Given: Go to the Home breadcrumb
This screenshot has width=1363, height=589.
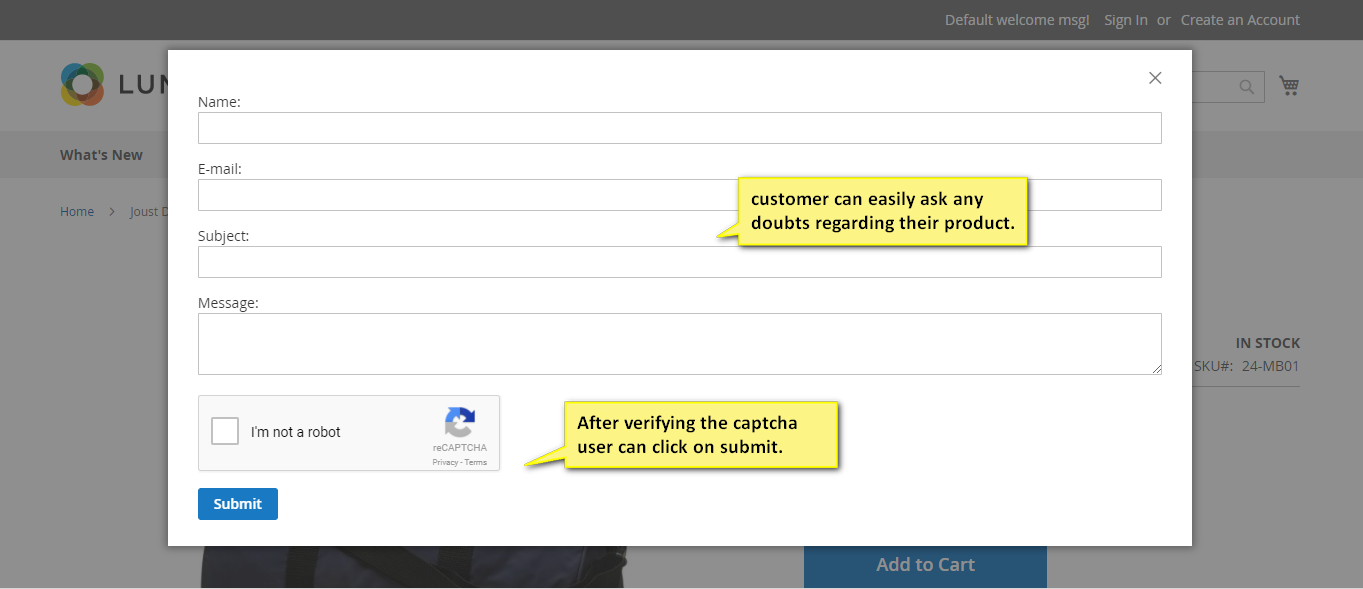Looking at the screenshot, I should click(77, 211).
